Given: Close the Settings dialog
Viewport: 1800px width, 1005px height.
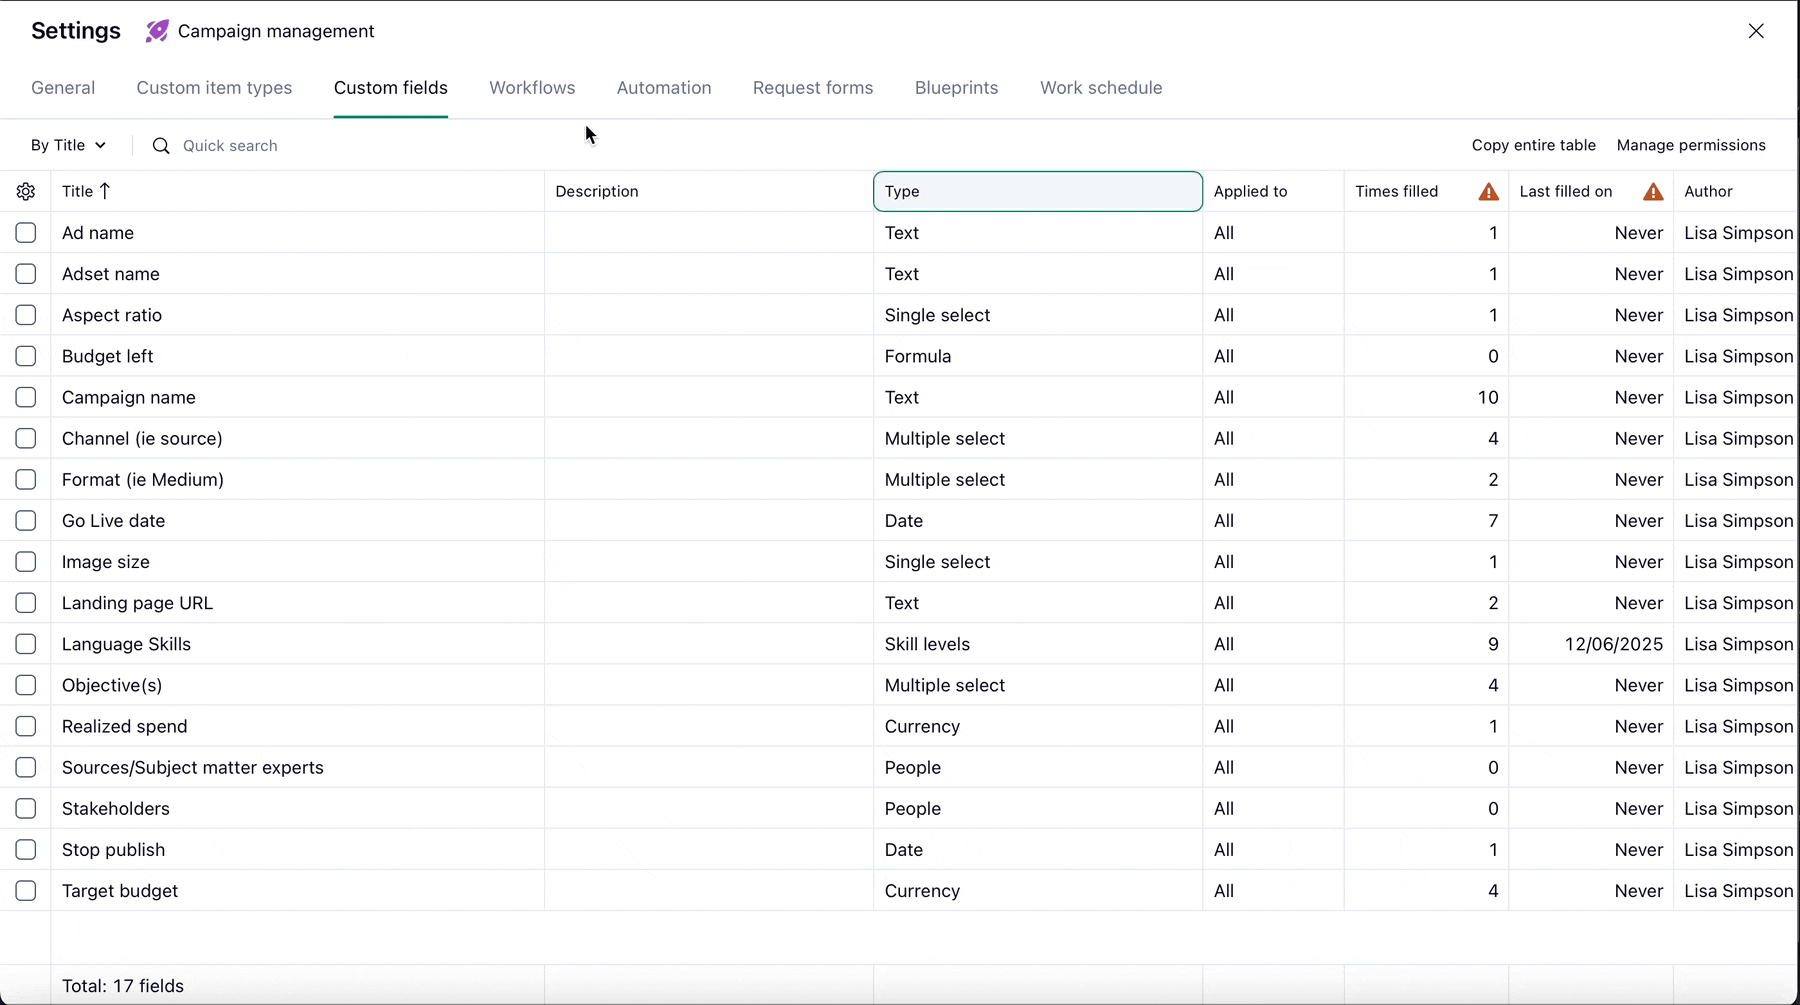Looking at the screenshot, I should [x=1755, y=31].
